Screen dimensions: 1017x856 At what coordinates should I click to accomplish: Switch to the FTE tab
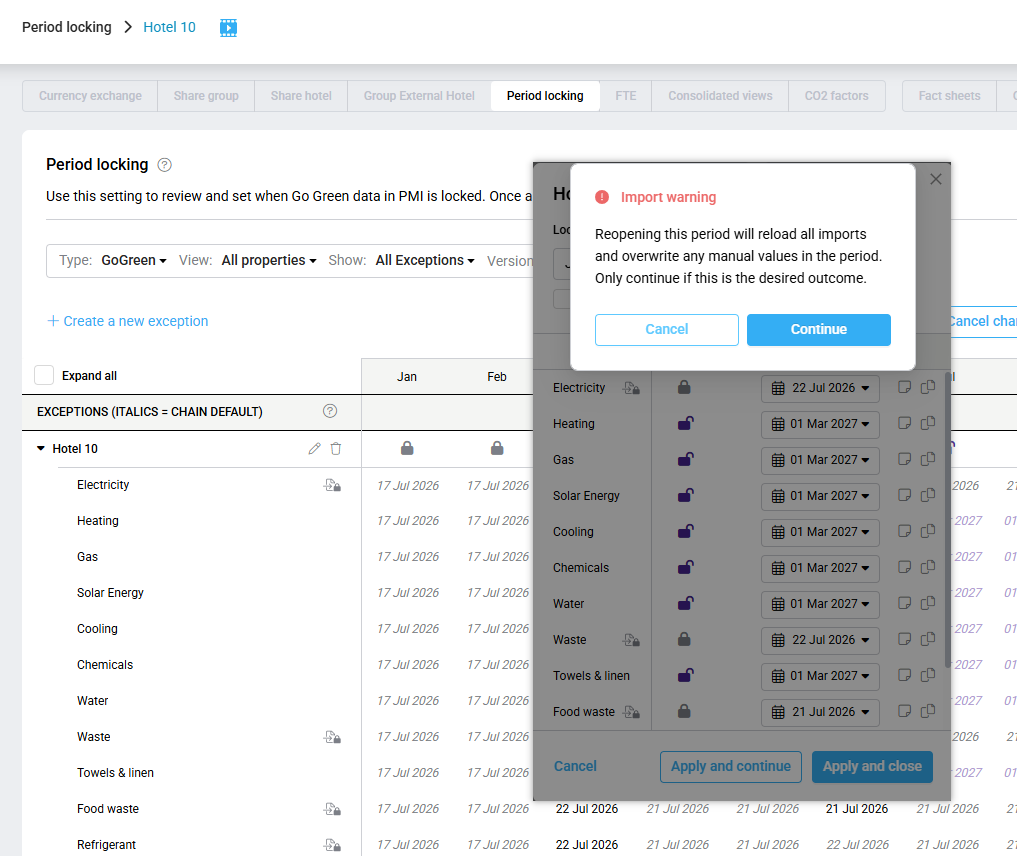click(626, 96)
